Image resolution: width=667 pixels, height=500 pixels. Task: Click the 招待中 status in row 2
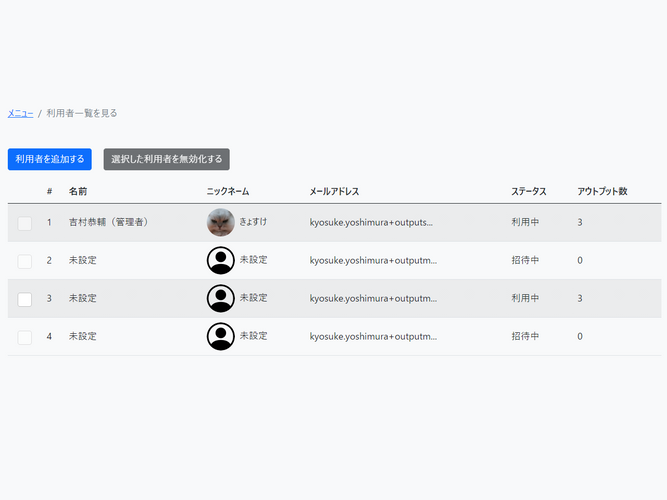[525, 260]
